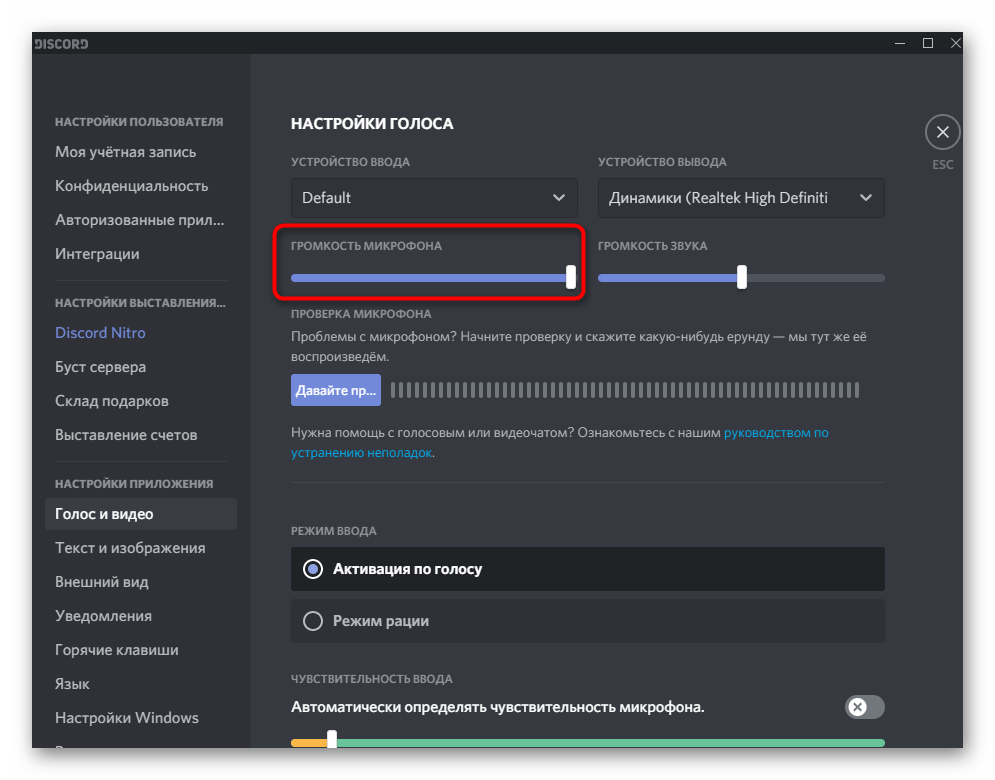Click the НАСТРОЙКИ ГОЛОСА heading
Image resolution: width=995 pixels, height=780 pixels.
[372, 124]
